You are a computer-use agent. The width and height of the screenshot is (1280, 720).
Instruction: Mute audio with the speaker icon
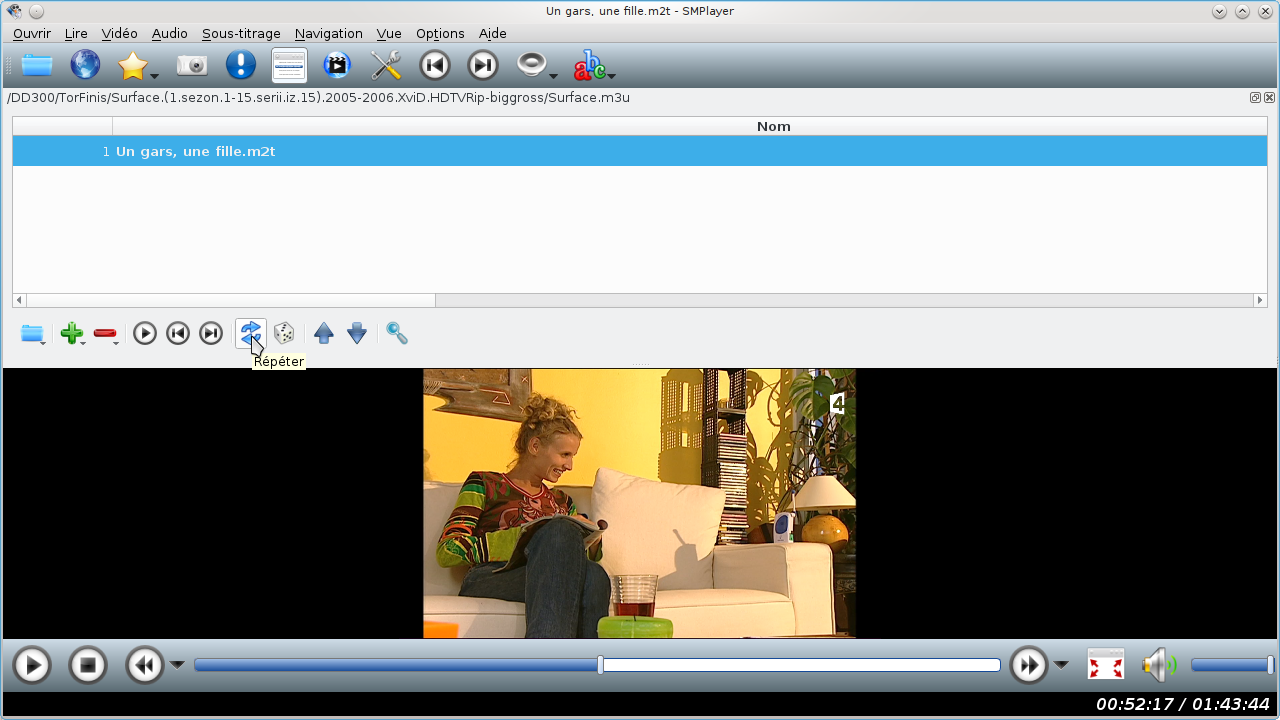(x=1160, y=665)
